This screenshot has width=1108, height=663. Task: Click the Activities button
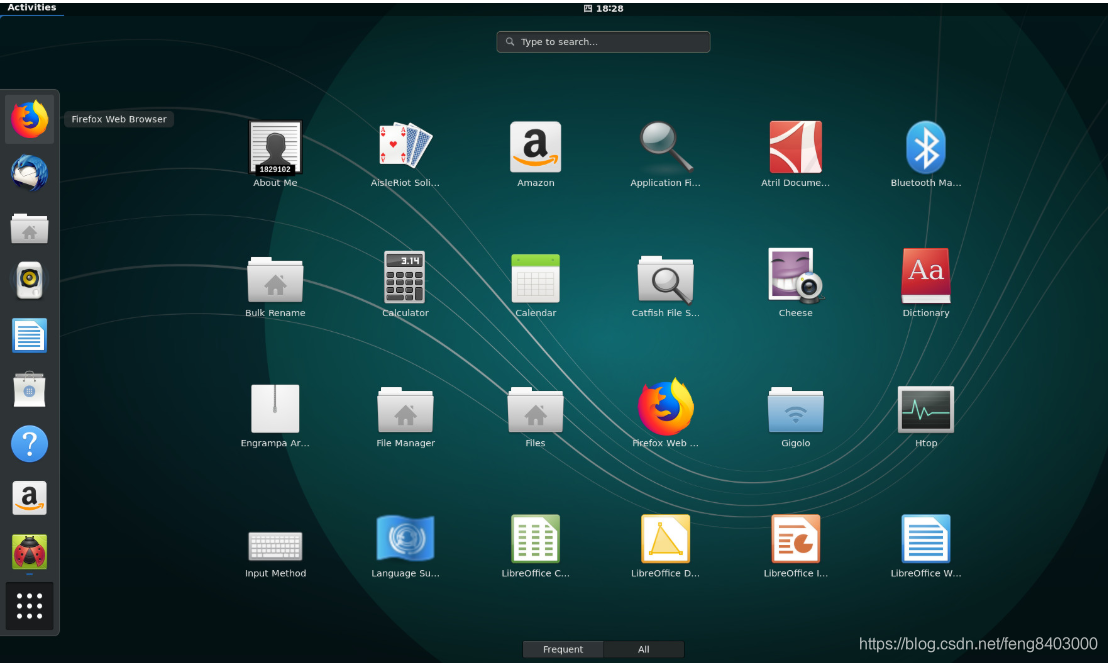32,8
